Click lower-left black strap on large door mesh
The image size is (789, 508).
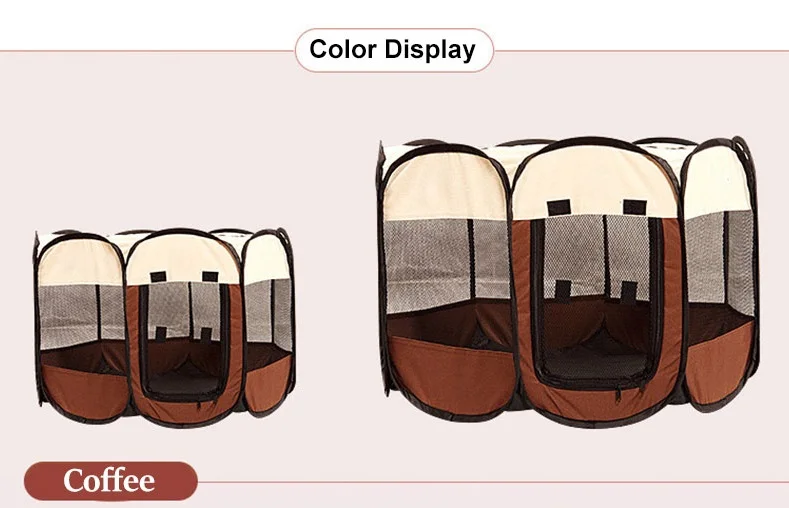coord(563,291)
